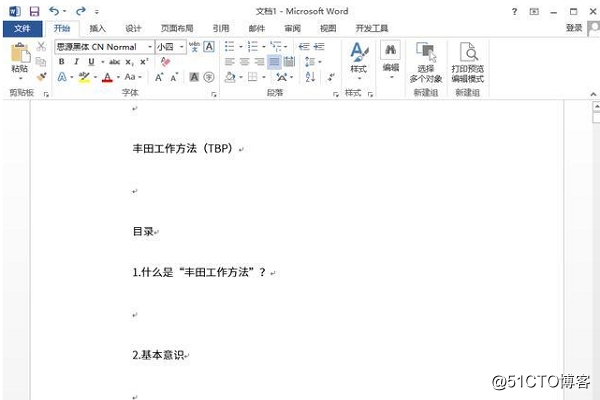Click Select Multiple Objects icon
This screenshot has width=600, height=400.
coord(426,62)
